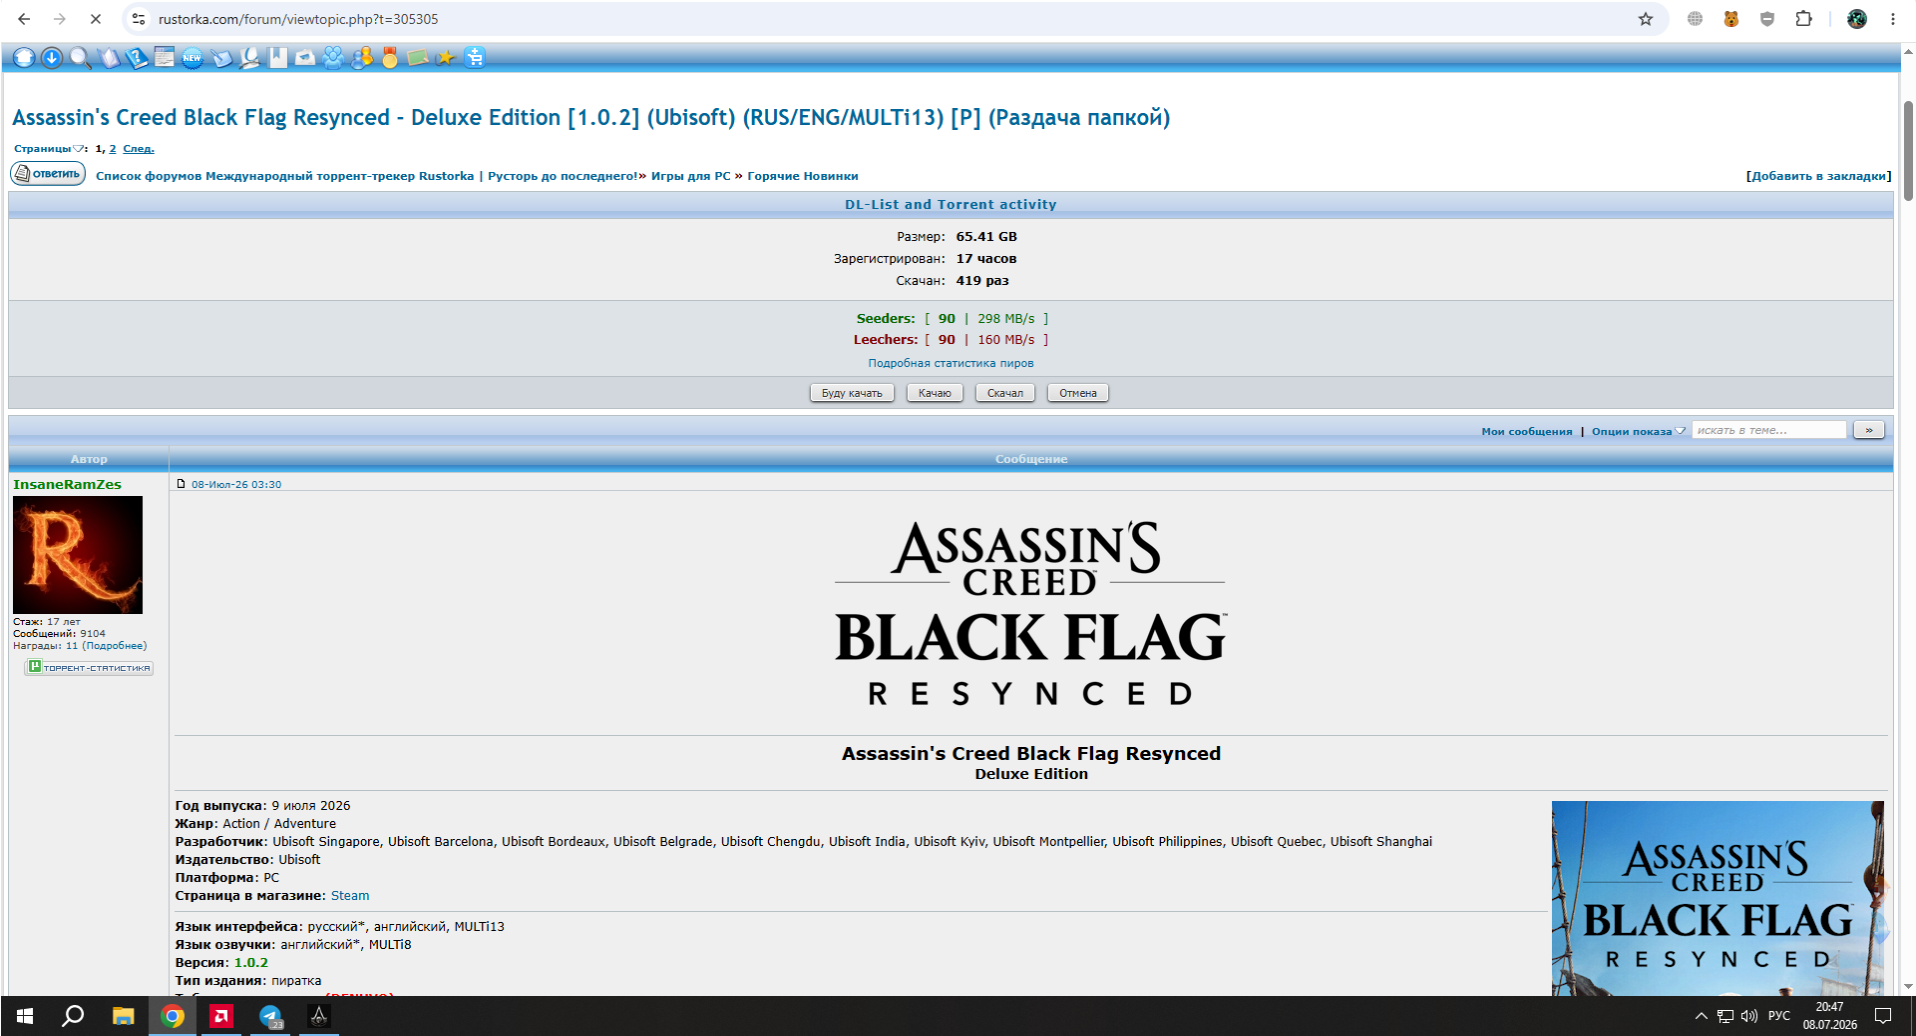Open the Steam store page link
Image resolution: width=1916 pixels, height=1036 pixels.
350,896
